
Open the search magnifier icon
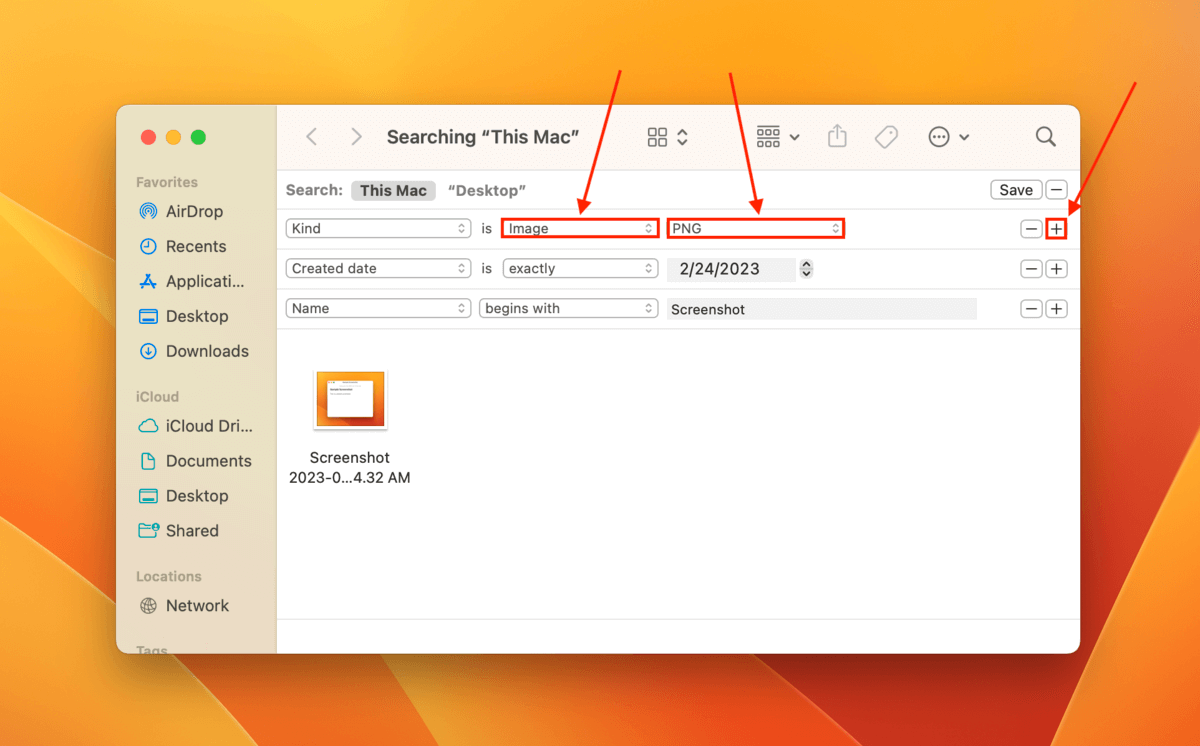[x=1045, y=137]
